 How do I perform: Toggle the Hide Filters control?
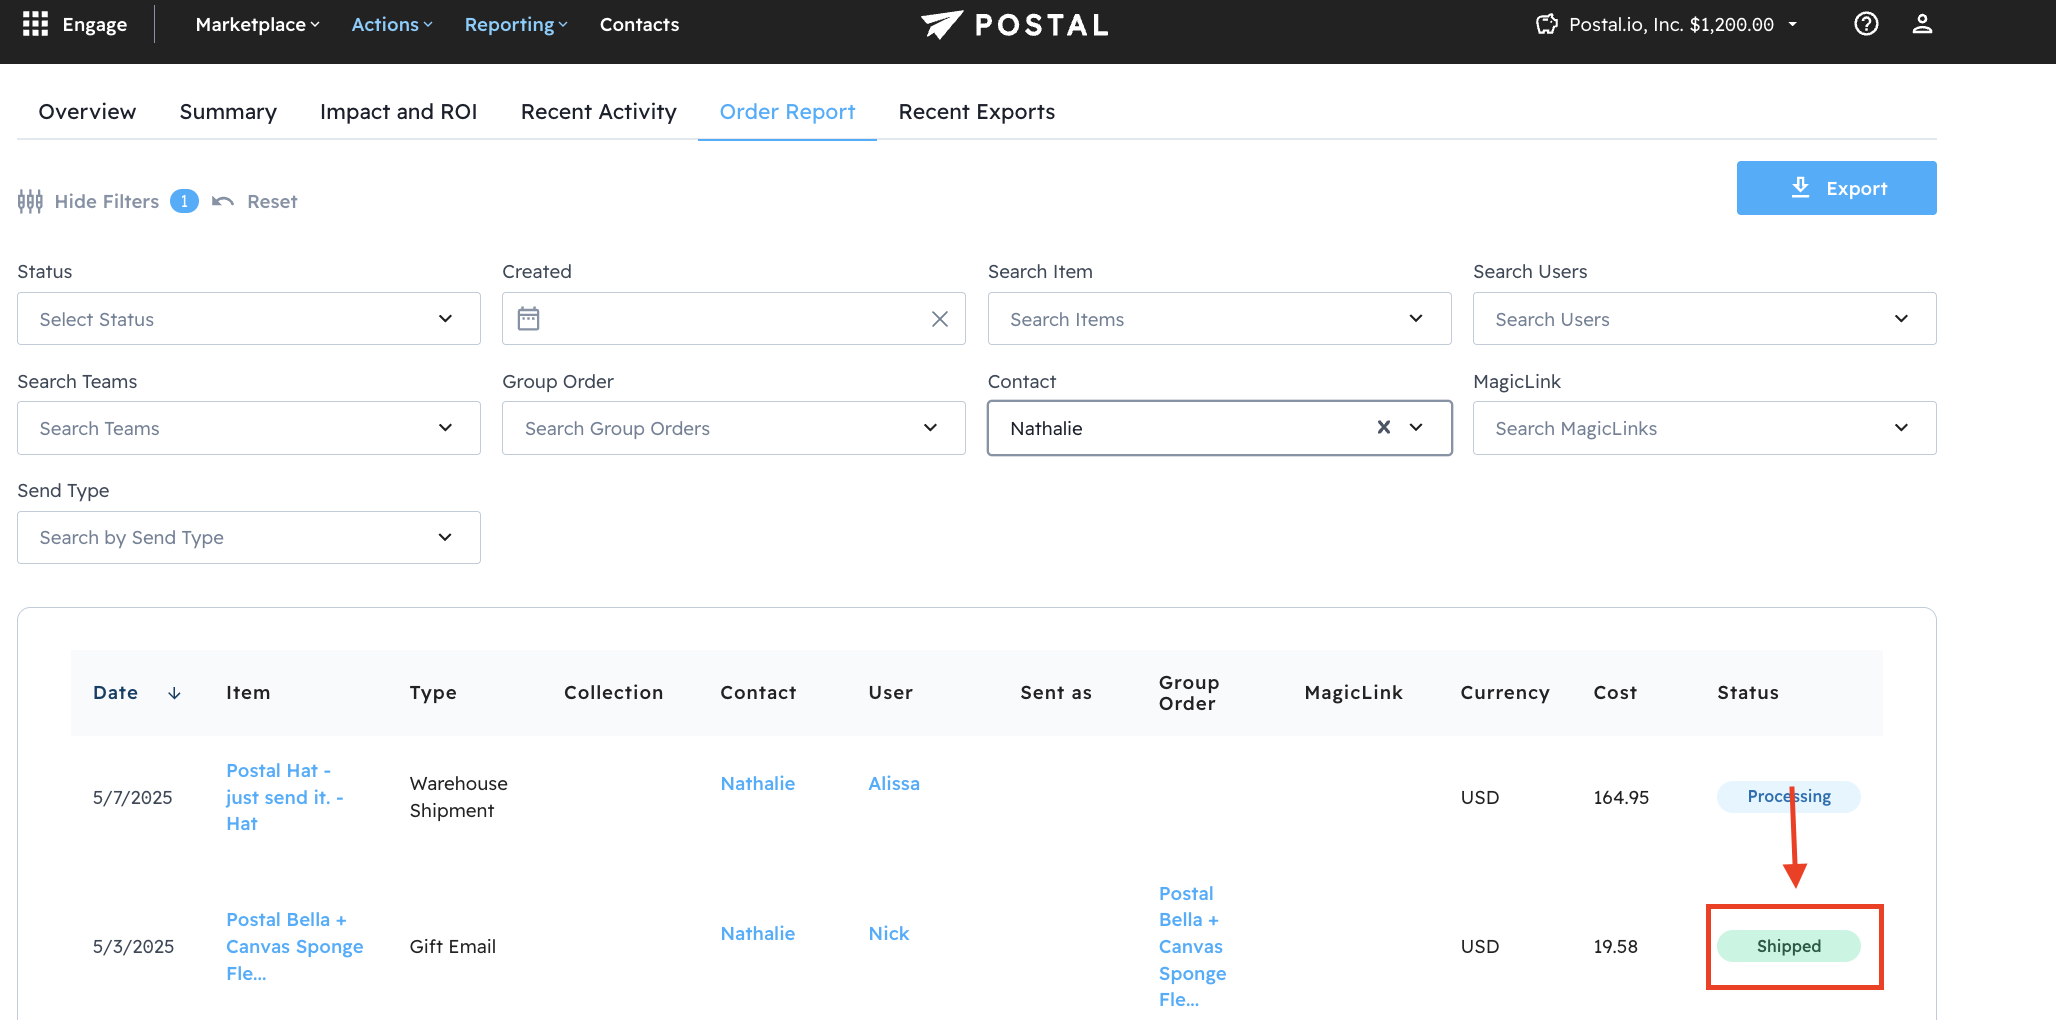click(89, 202)
